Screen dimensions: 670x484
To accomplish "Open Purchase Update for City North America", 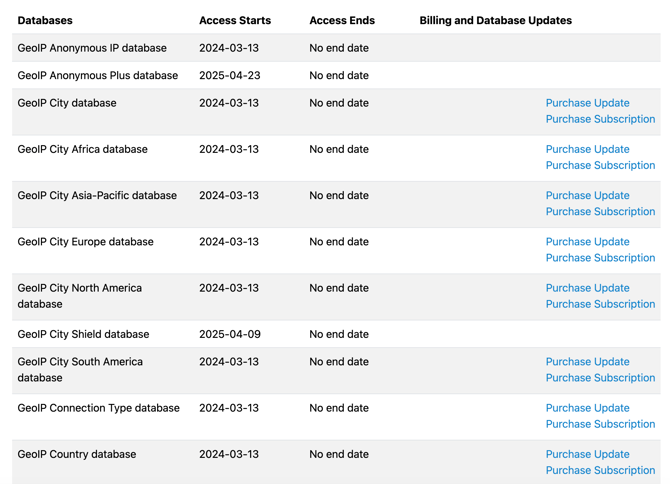I will tap(587, 288).
